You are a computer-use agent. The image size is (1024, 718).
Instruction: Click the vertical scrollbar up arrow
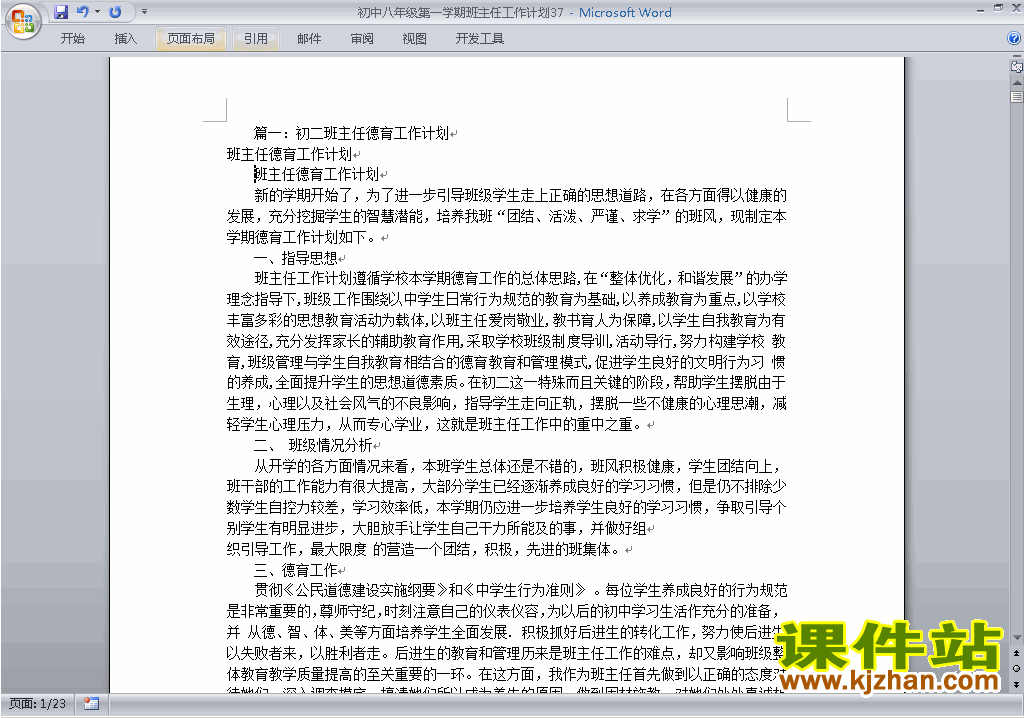[1017, 83]
